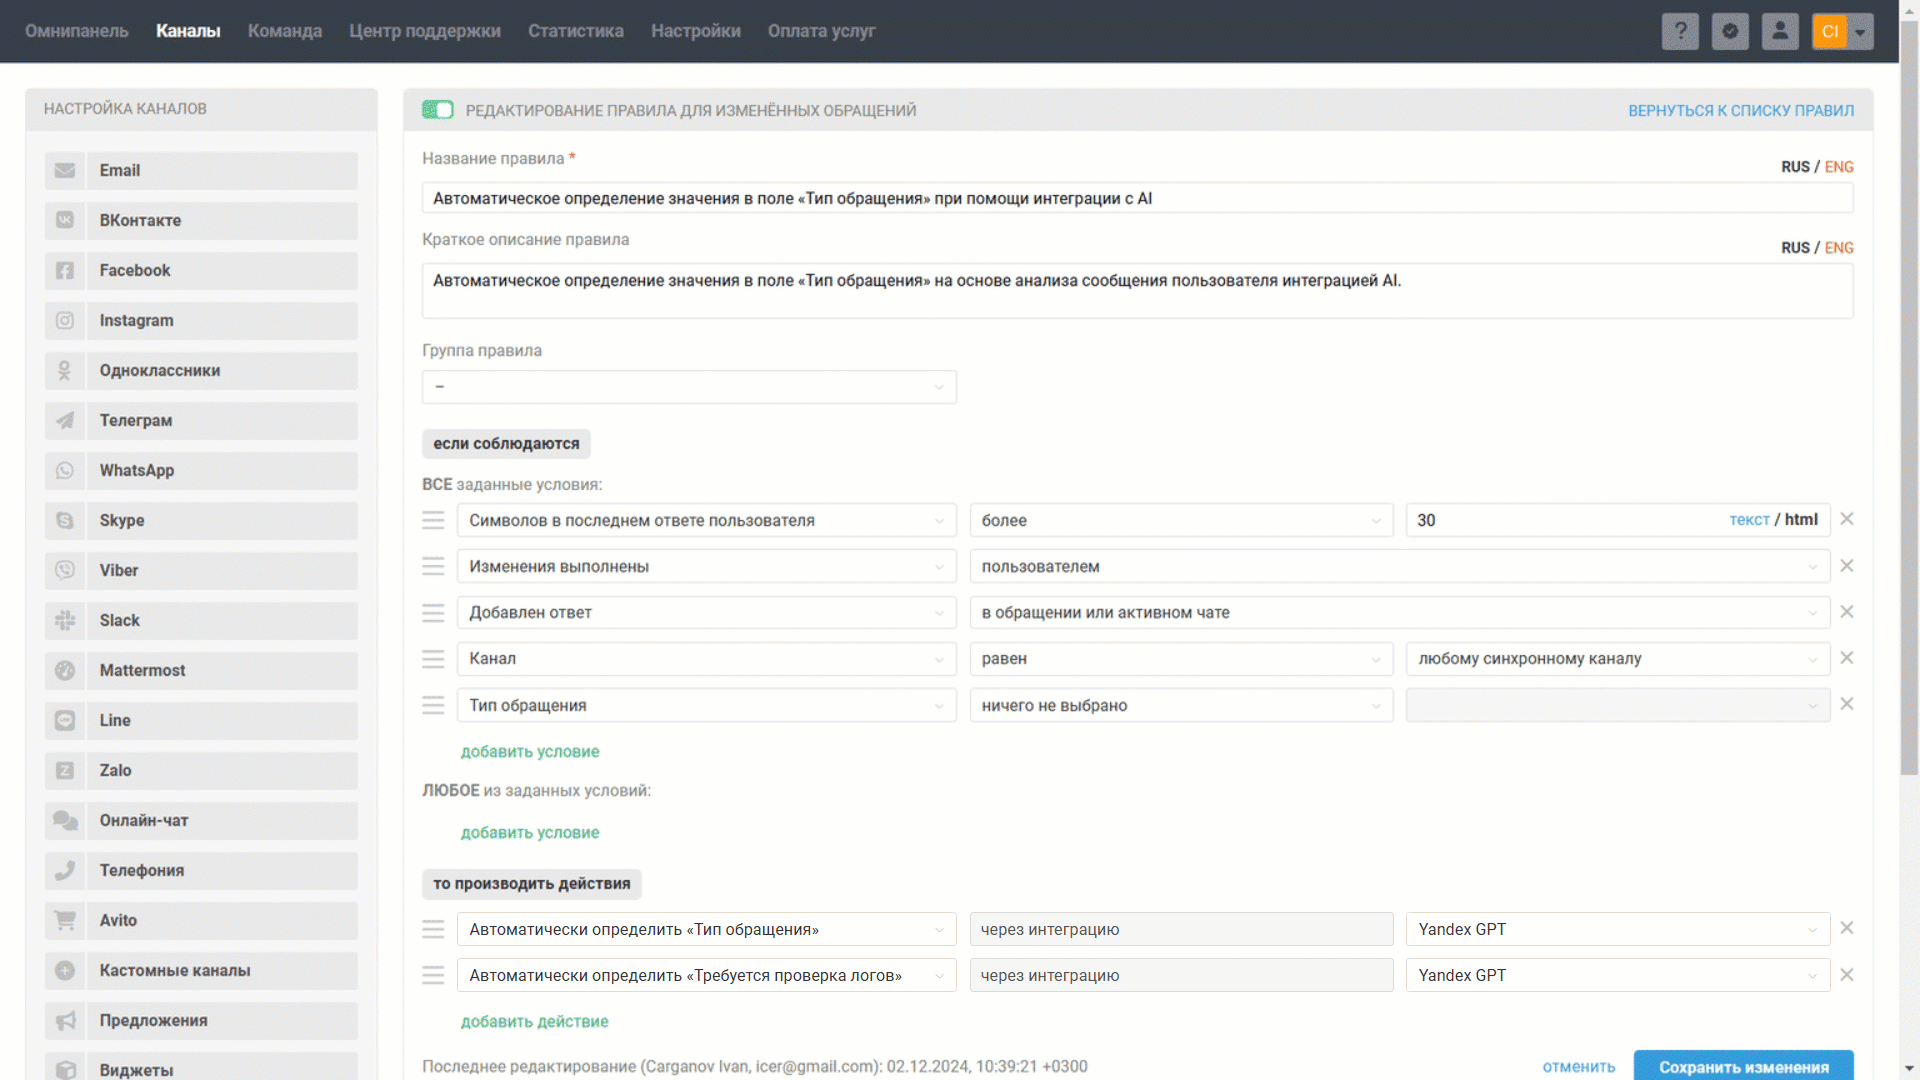
Task: Open the «Статистика» menu
Action: pos(575,31)
